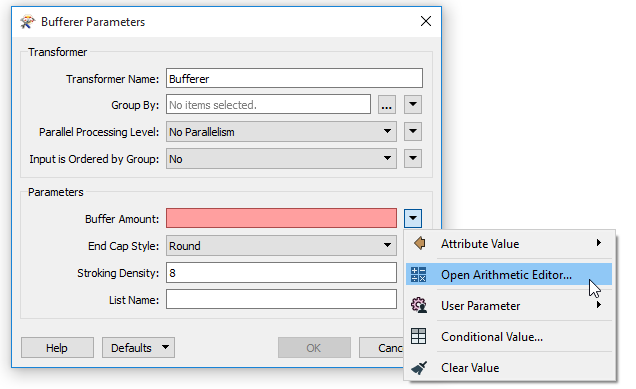Open Group By ellipsis picker button
Screen dimensions: 636x389
point(387,105)
